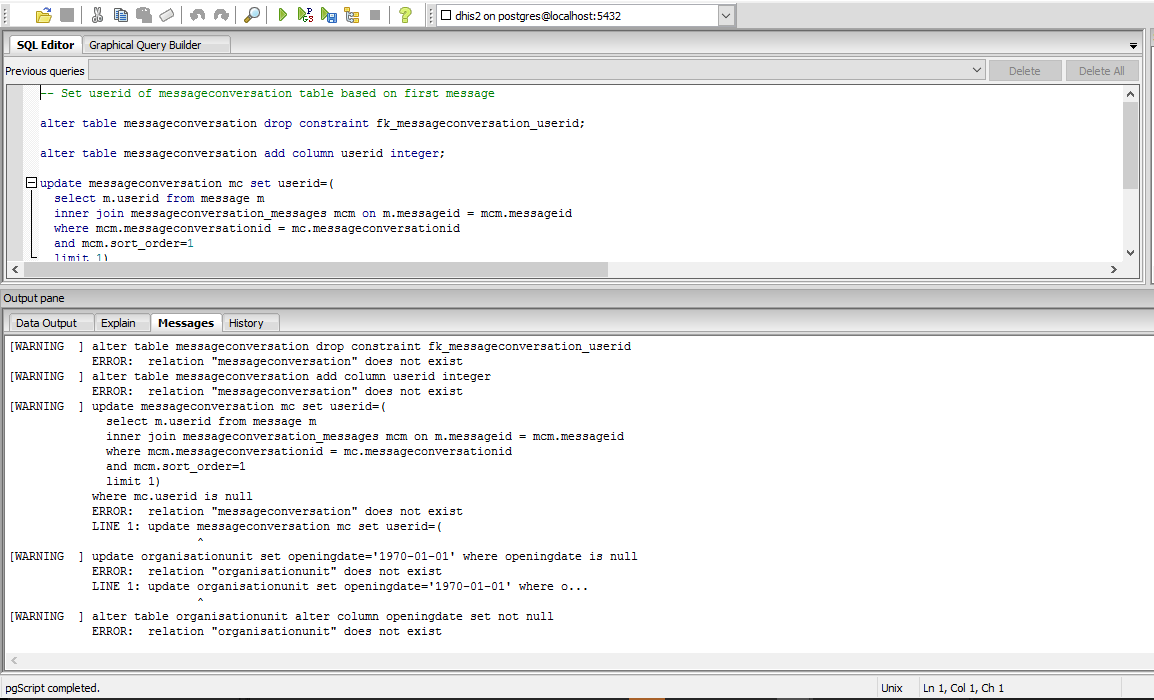Click the Cut scissors icon
This screenshot has height=700, width=1154.
click(x=97, y=15)
